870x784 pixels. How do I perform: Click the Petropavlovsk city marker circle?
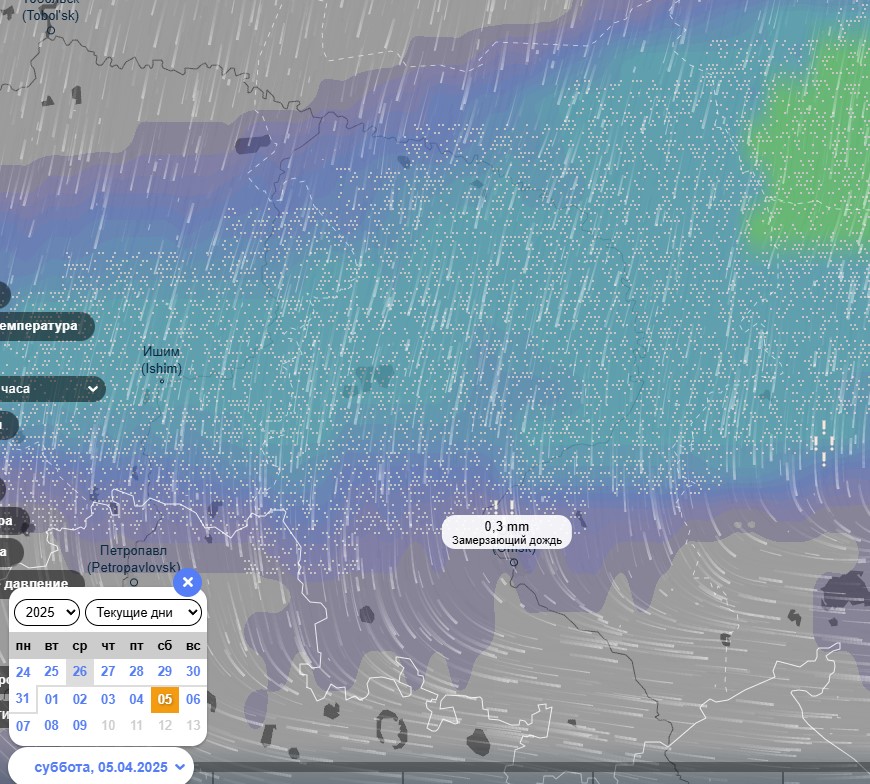pyautogui.click(x=134, y=583)
